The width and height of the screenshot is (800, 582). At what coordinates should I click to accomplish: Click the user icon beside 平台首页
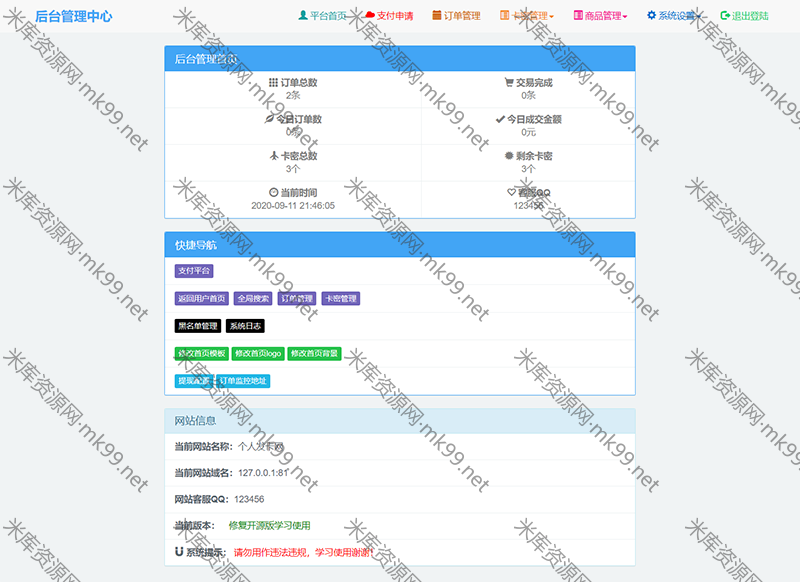point(303,15)
